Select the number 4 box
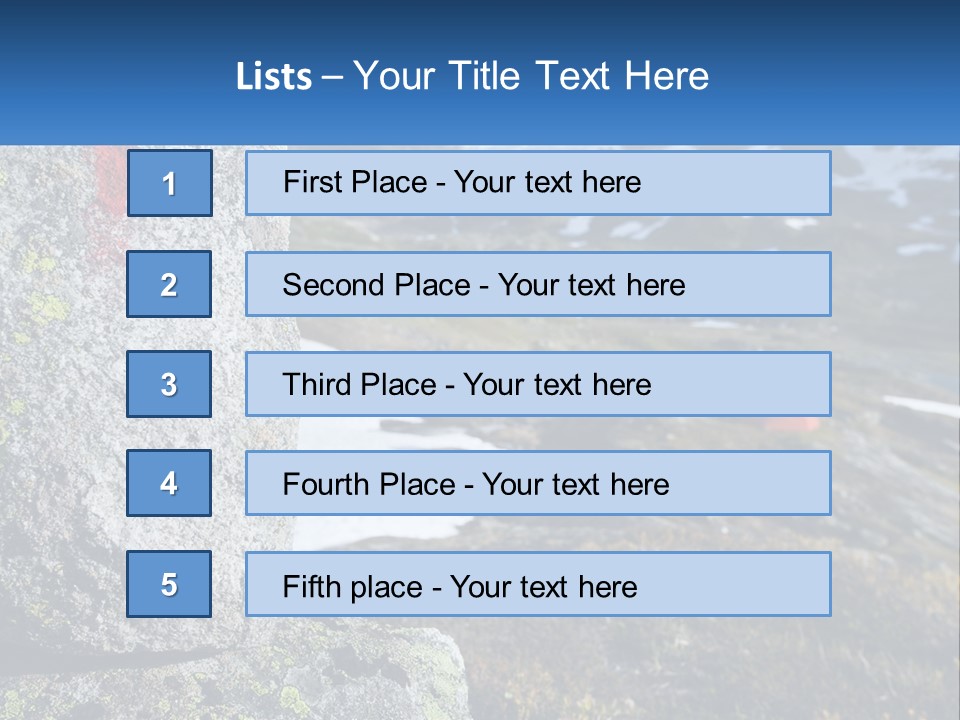The image size is (960, 720). 169,483
